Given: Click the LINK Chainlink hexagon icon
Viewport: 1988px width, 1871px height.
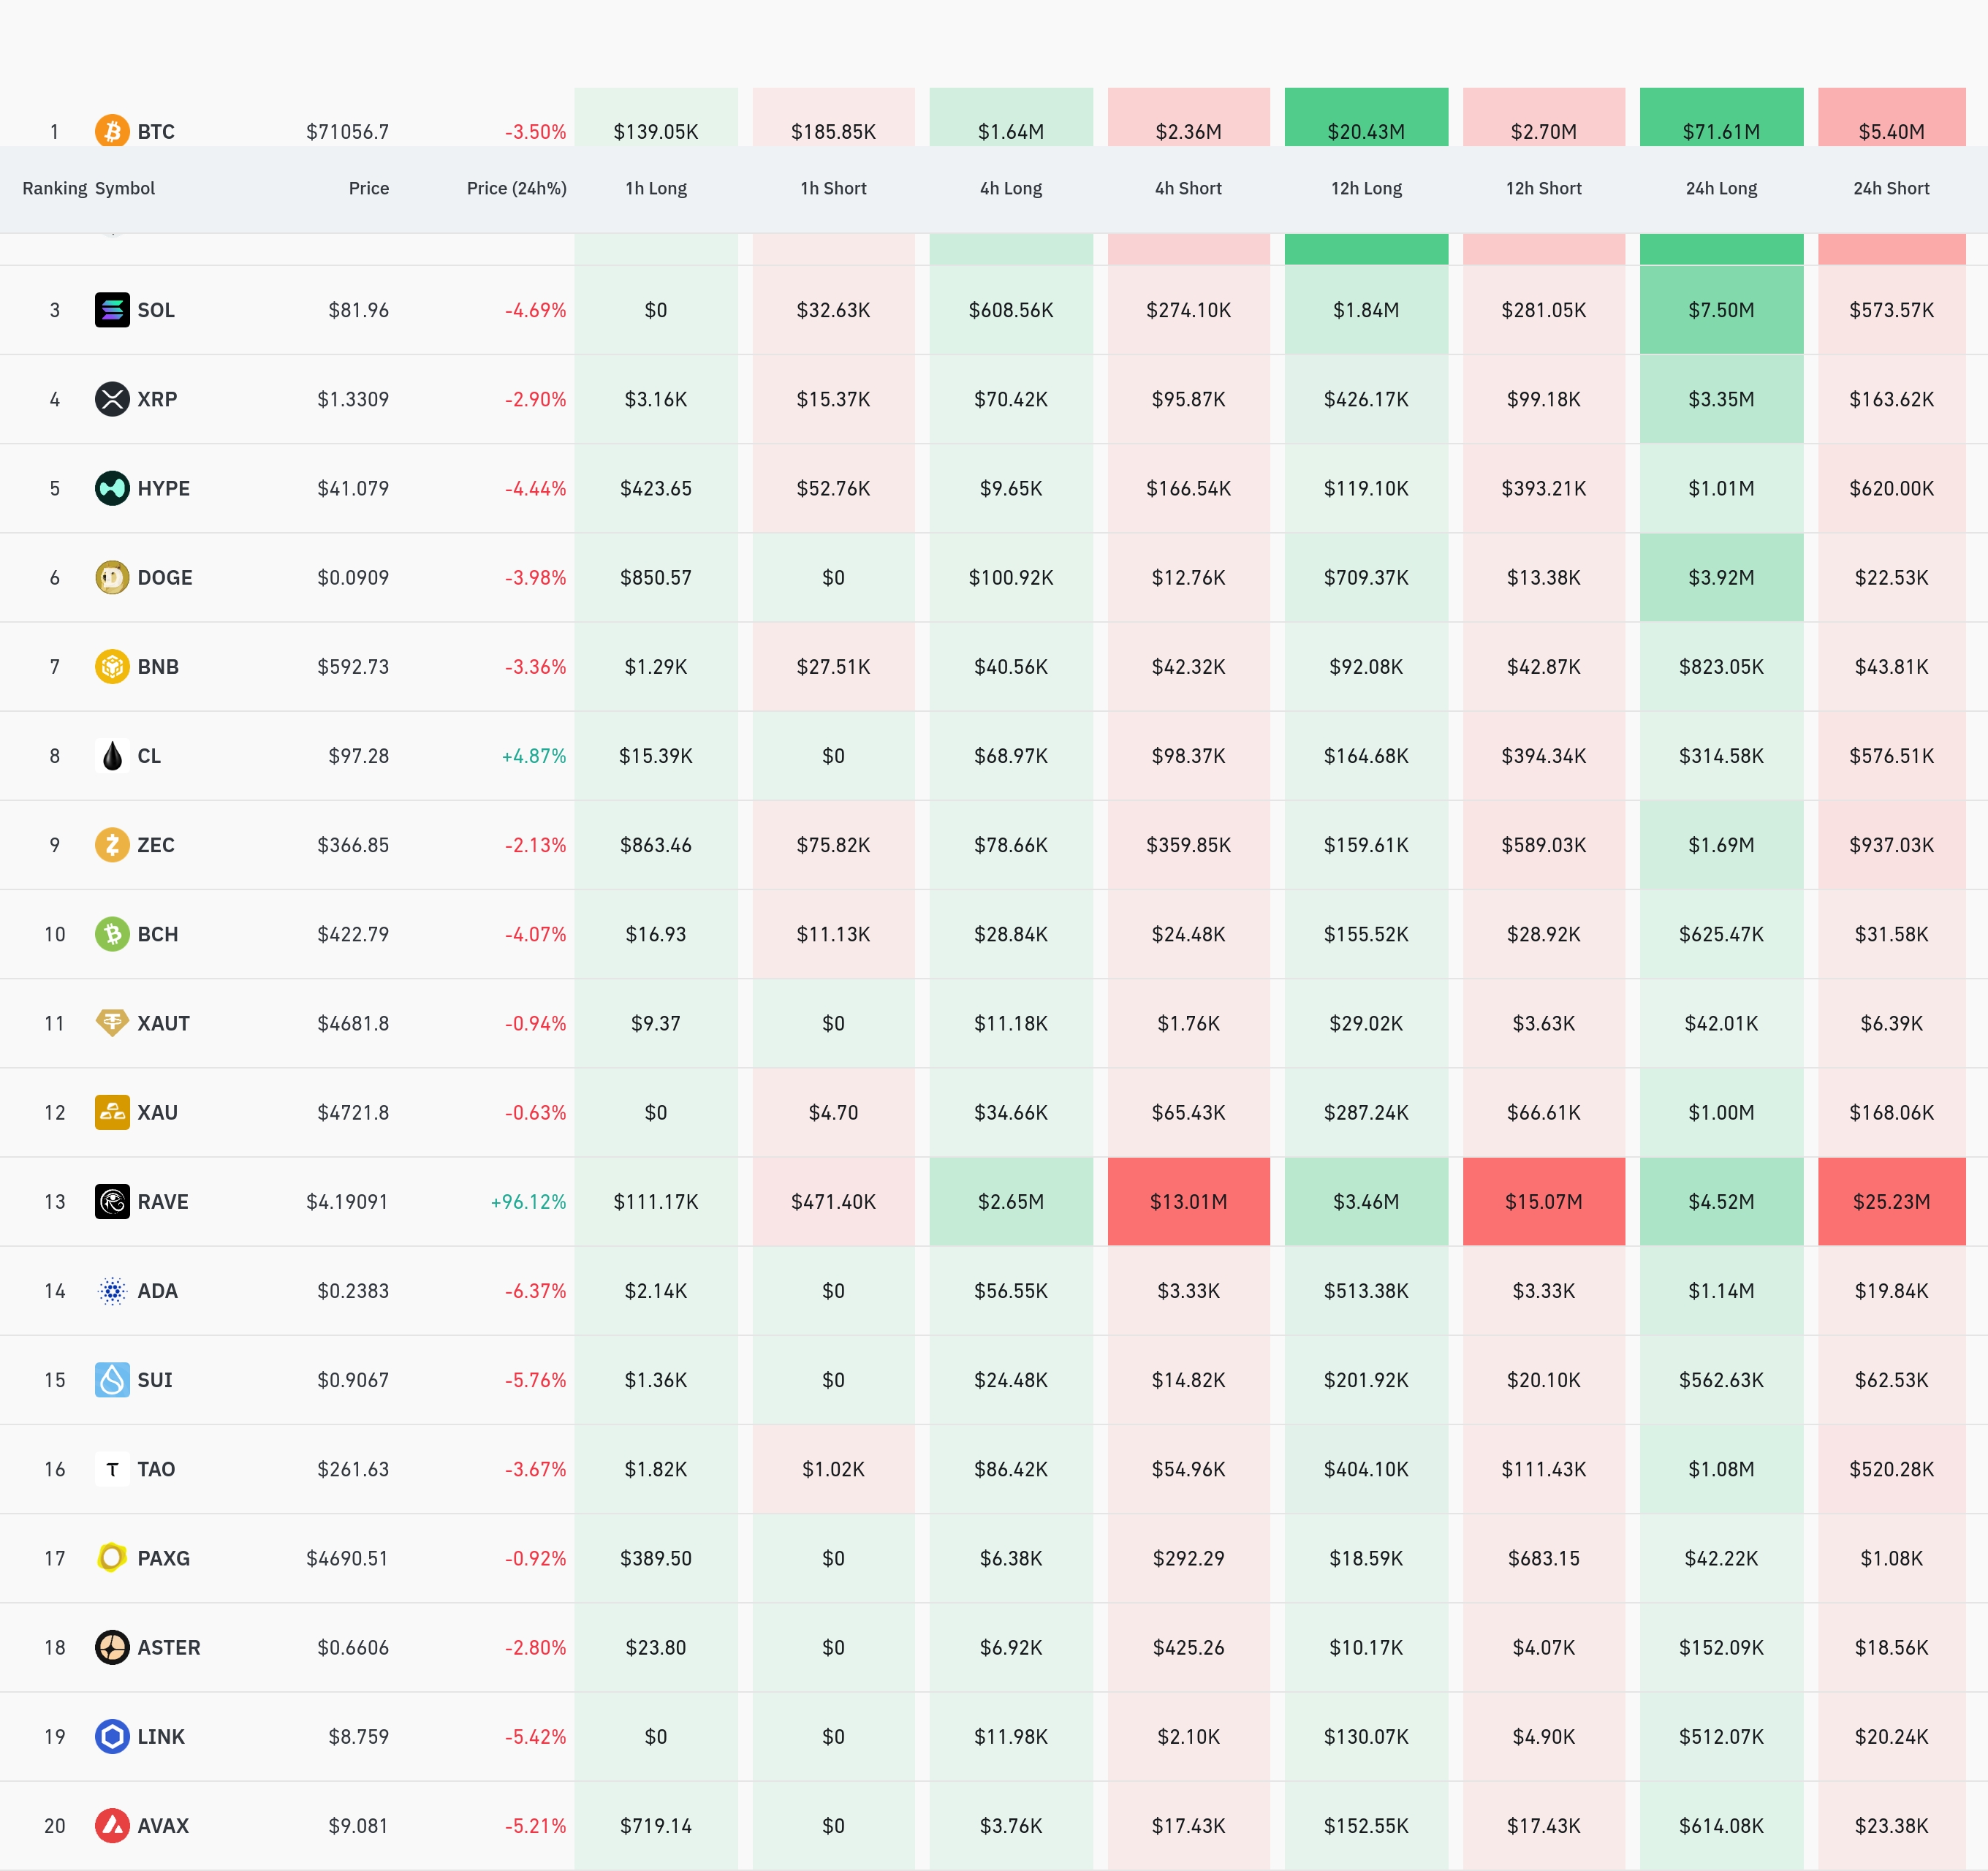Looking at the screenshot, I should click(x=112, y=1736).
